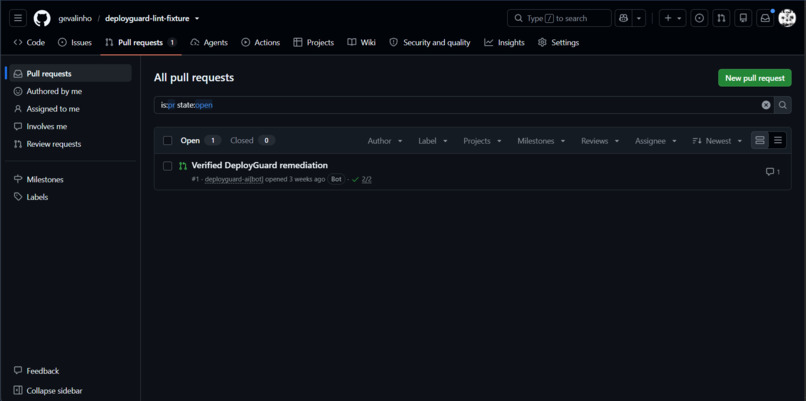Select the Verified DeployGuard remediation checkbox
806x401 pixels.
168,166
